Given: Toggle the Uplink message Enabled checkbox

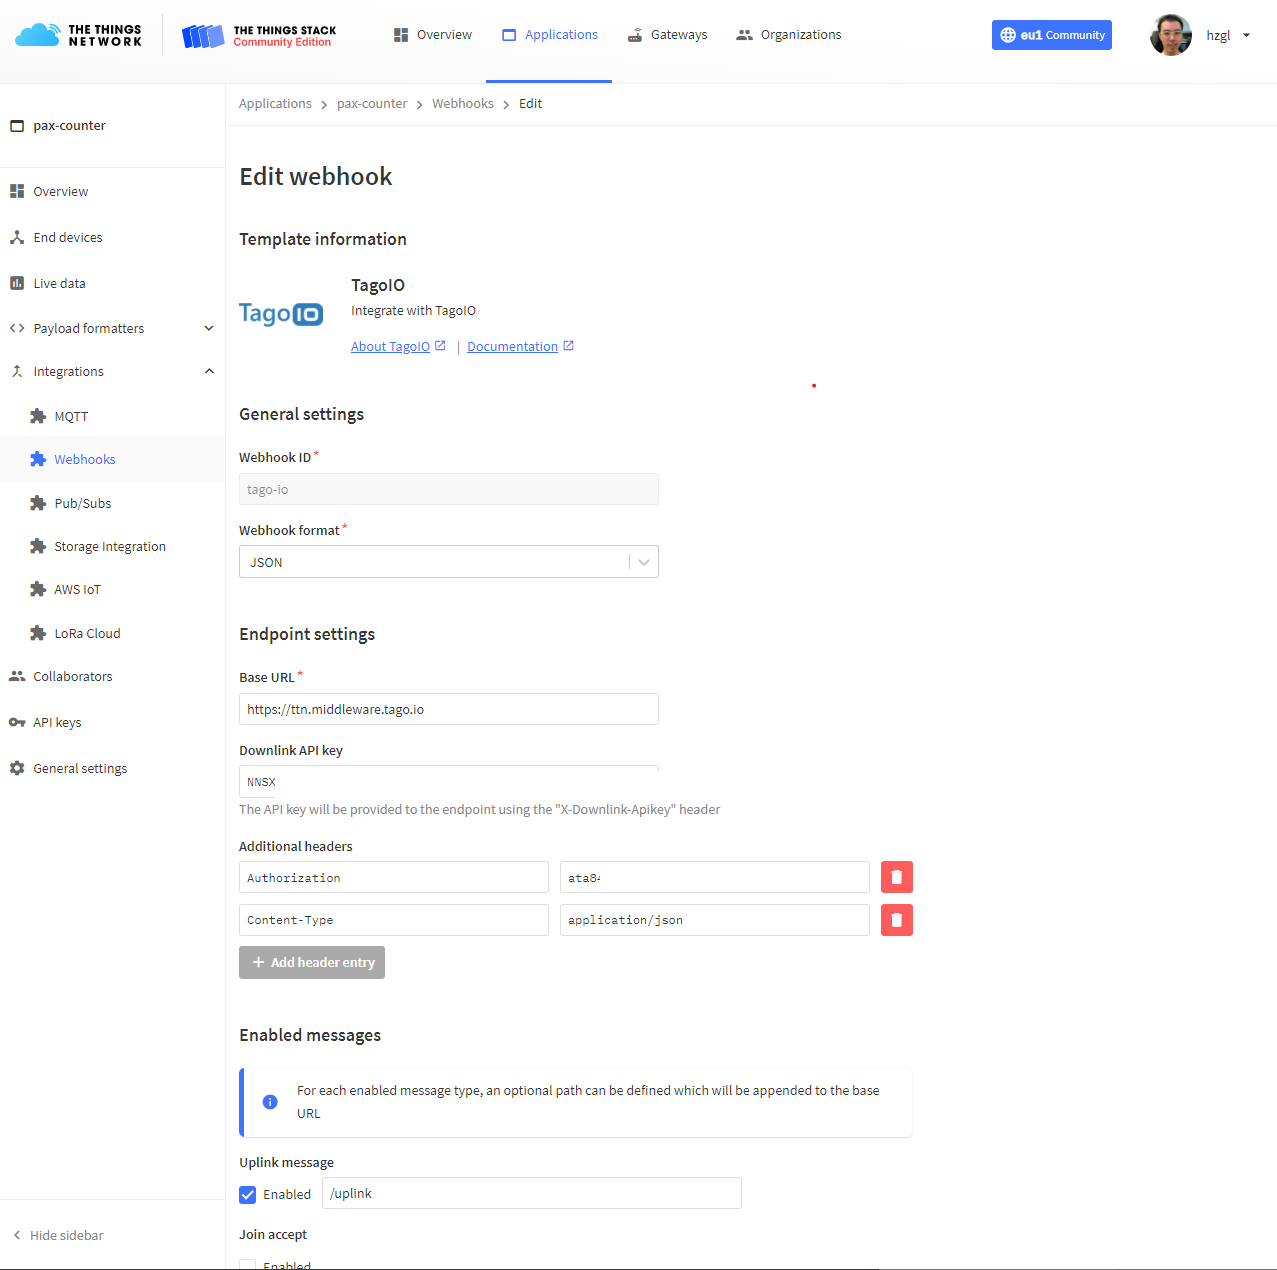Looking at the screenshot, I should click(248, 1194).
